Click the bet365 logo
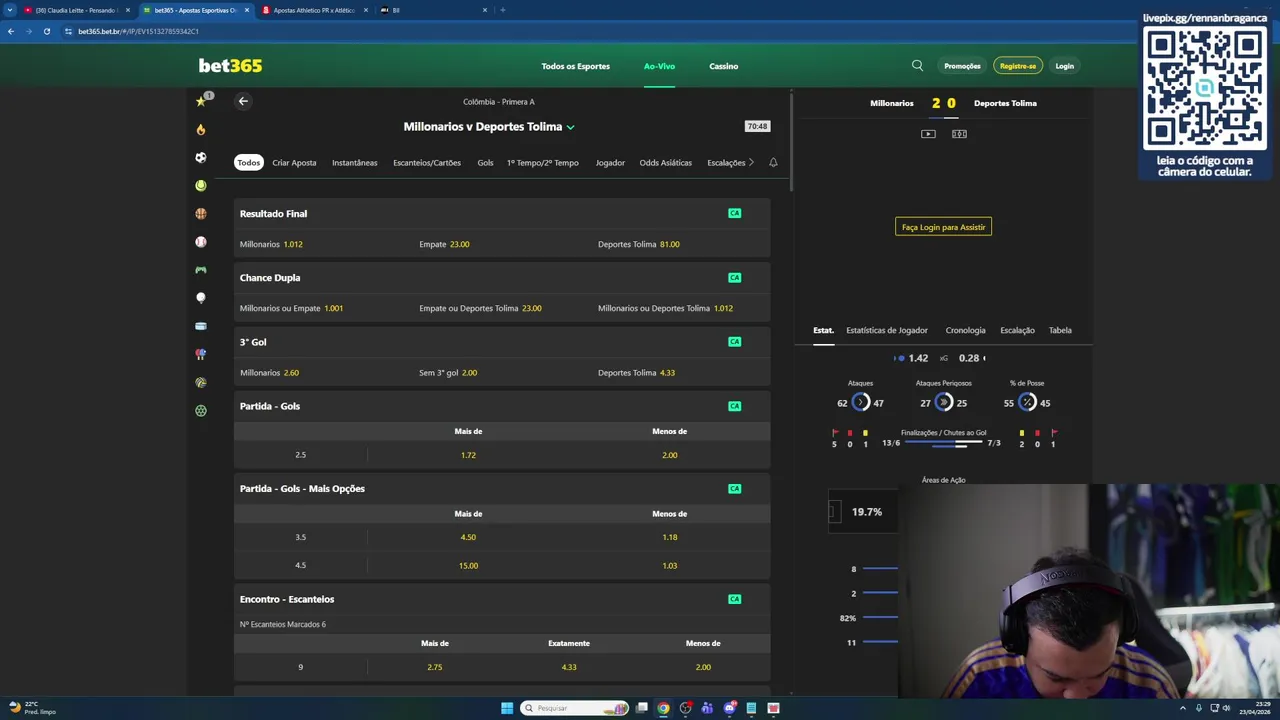 [230, 66]
